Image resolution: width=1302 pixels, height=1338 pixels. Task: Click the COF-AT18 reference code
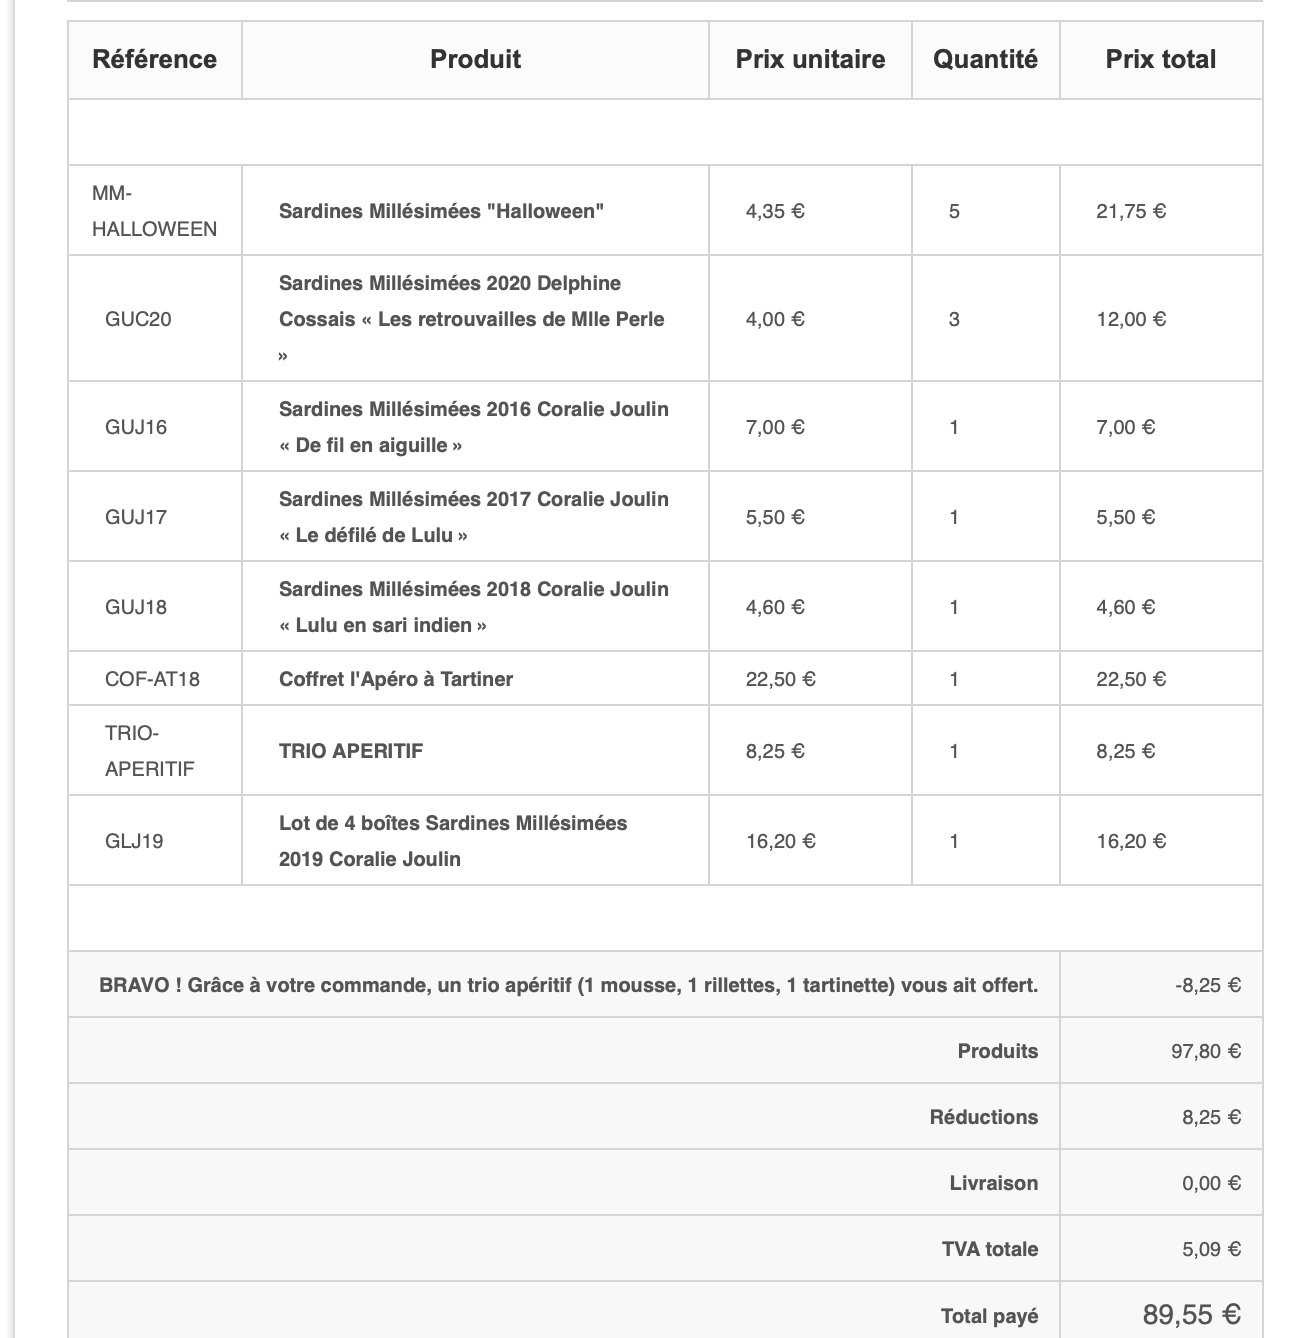click(x=152, y=679)
